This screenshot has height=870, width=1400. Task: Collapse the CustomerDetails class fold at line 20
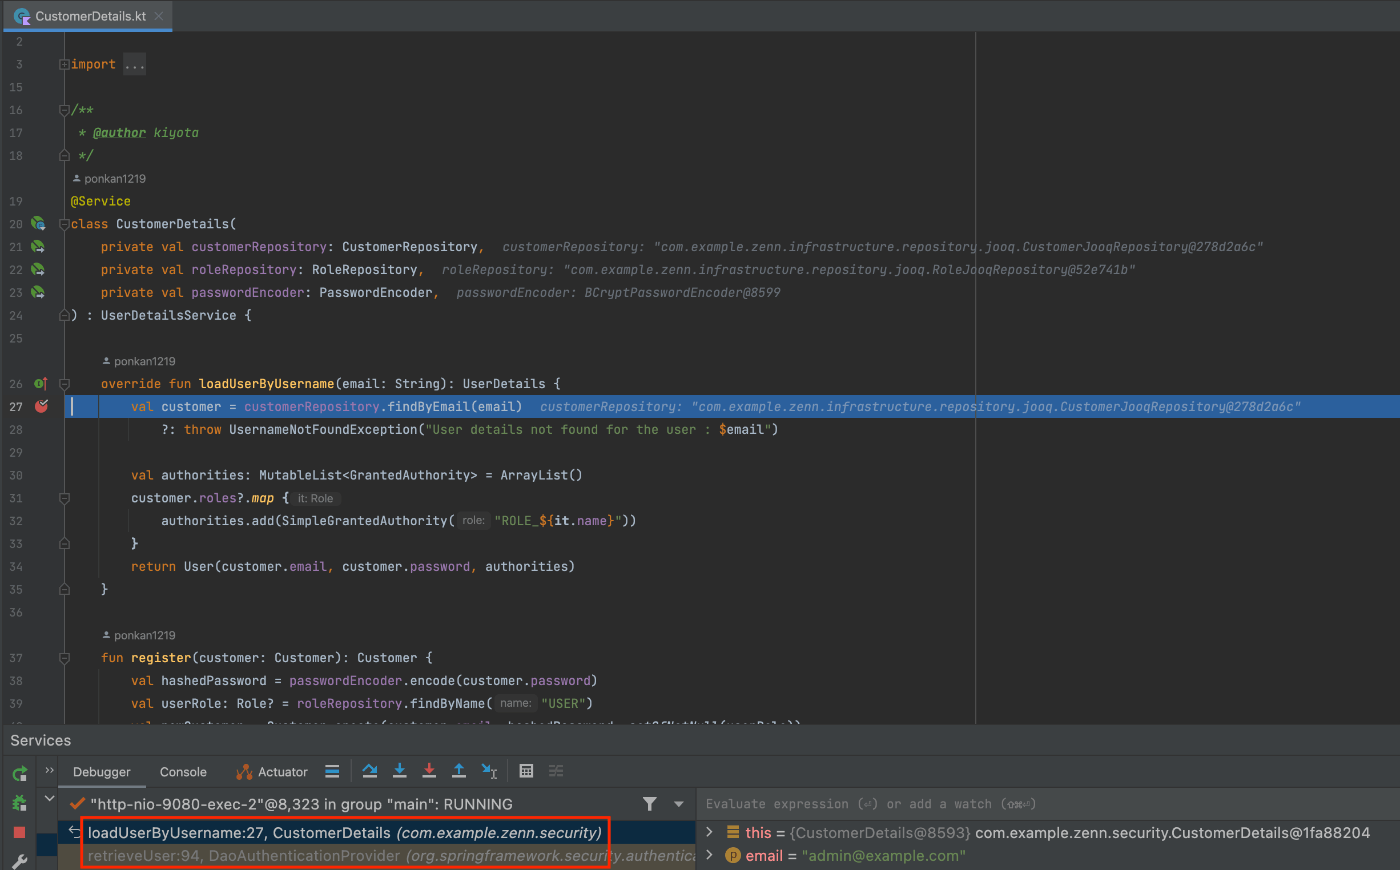[x=64, y=224]
